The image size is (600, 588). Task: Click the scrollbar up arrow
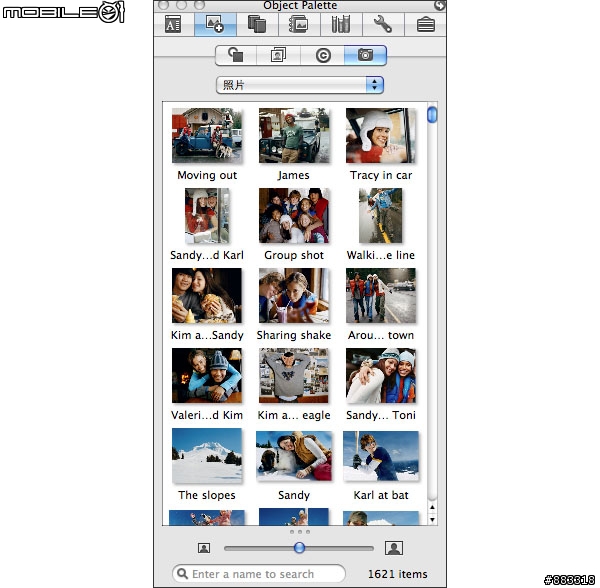(432, 507)
